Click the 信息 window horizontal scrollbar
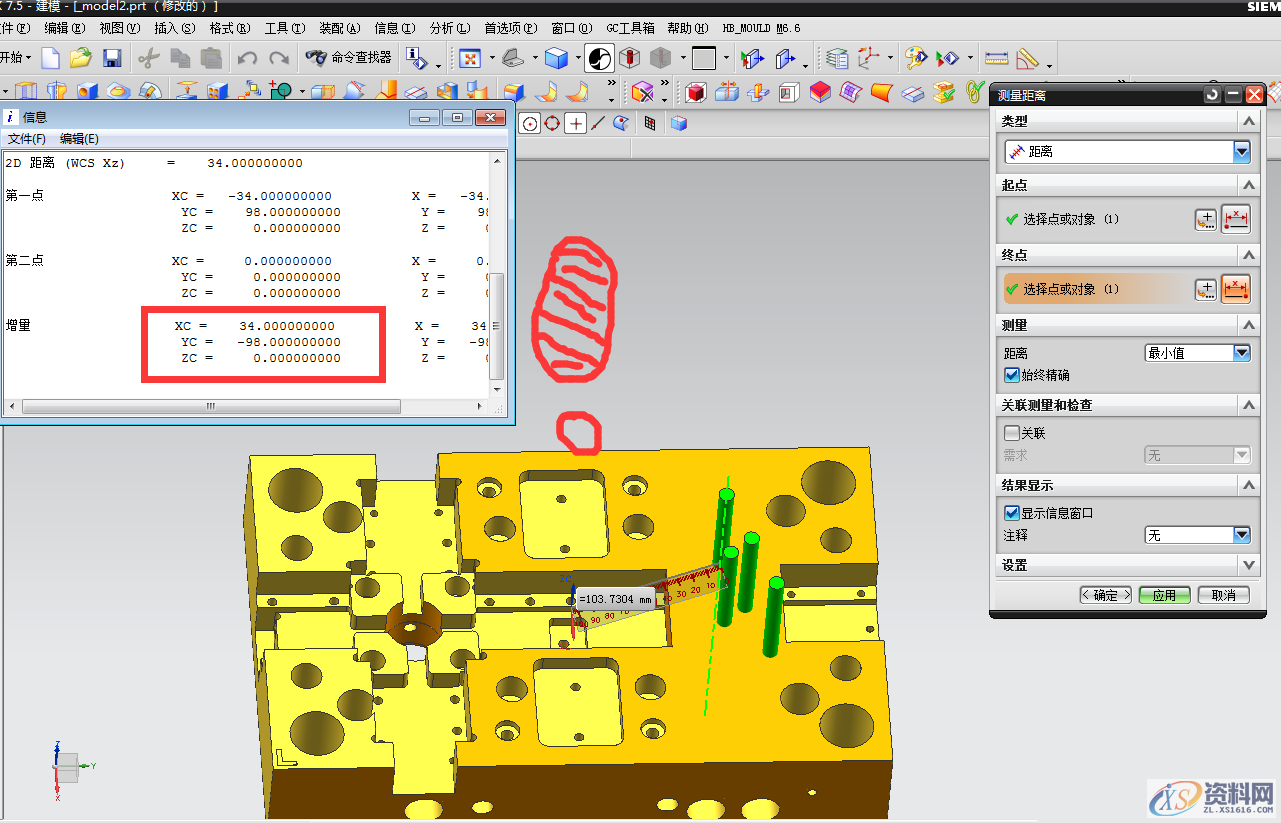 (x=210, y=407)
